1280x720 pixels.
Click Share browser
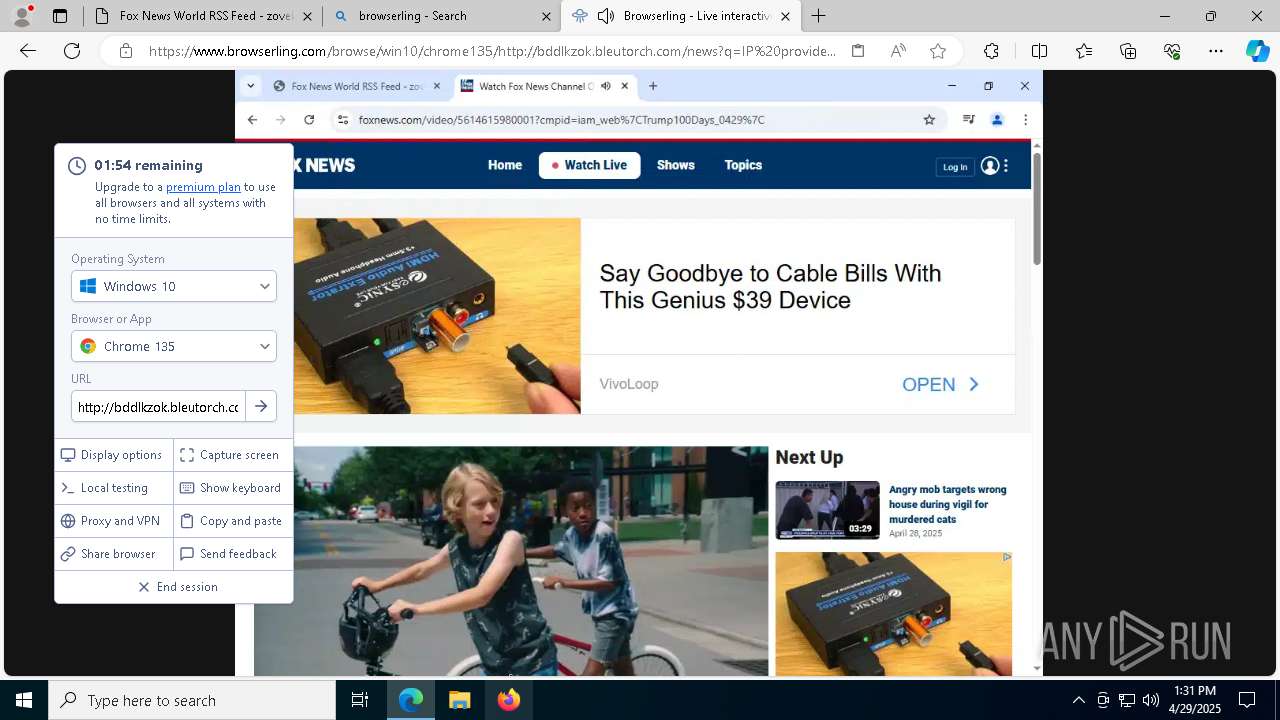click(114, 554)
